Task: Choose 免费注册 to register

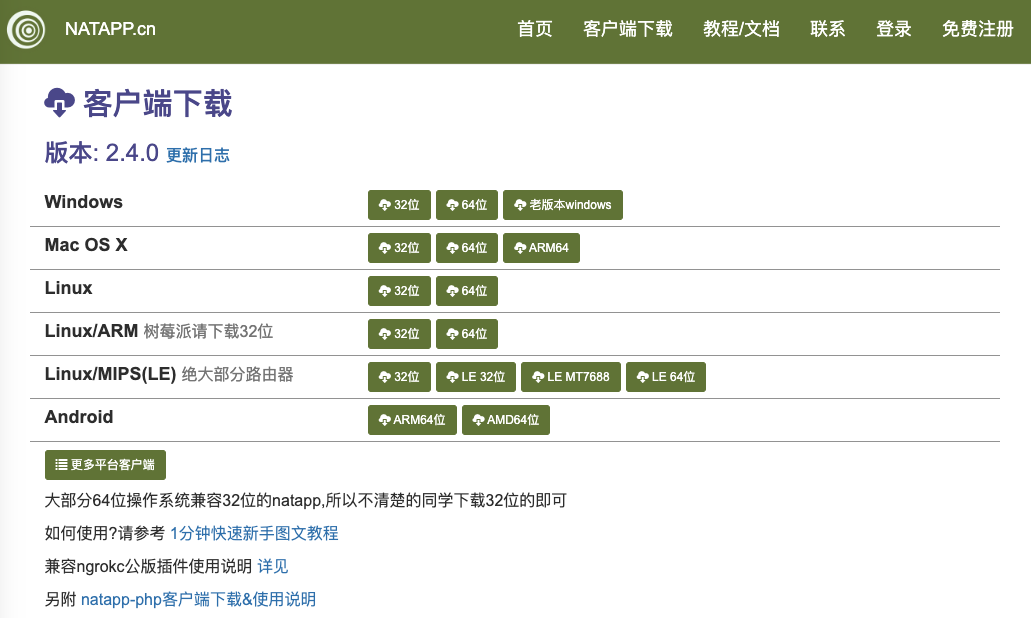Action: tap(978, 29)
